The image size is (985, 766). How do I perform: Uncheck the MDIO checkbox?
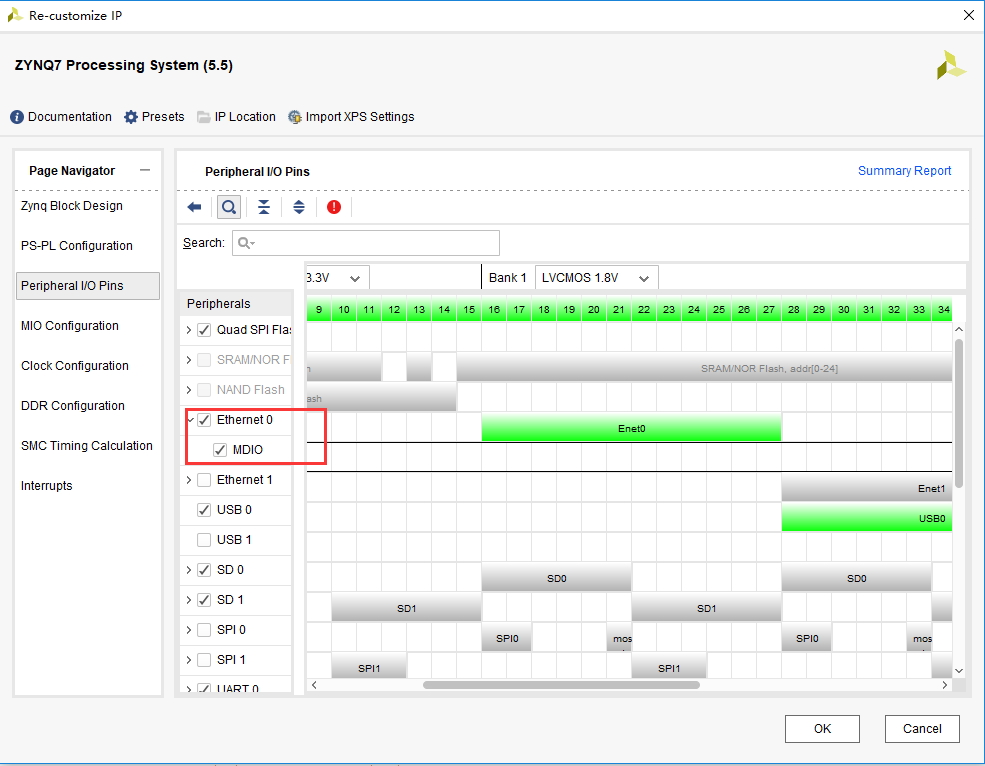click(220, 450)
